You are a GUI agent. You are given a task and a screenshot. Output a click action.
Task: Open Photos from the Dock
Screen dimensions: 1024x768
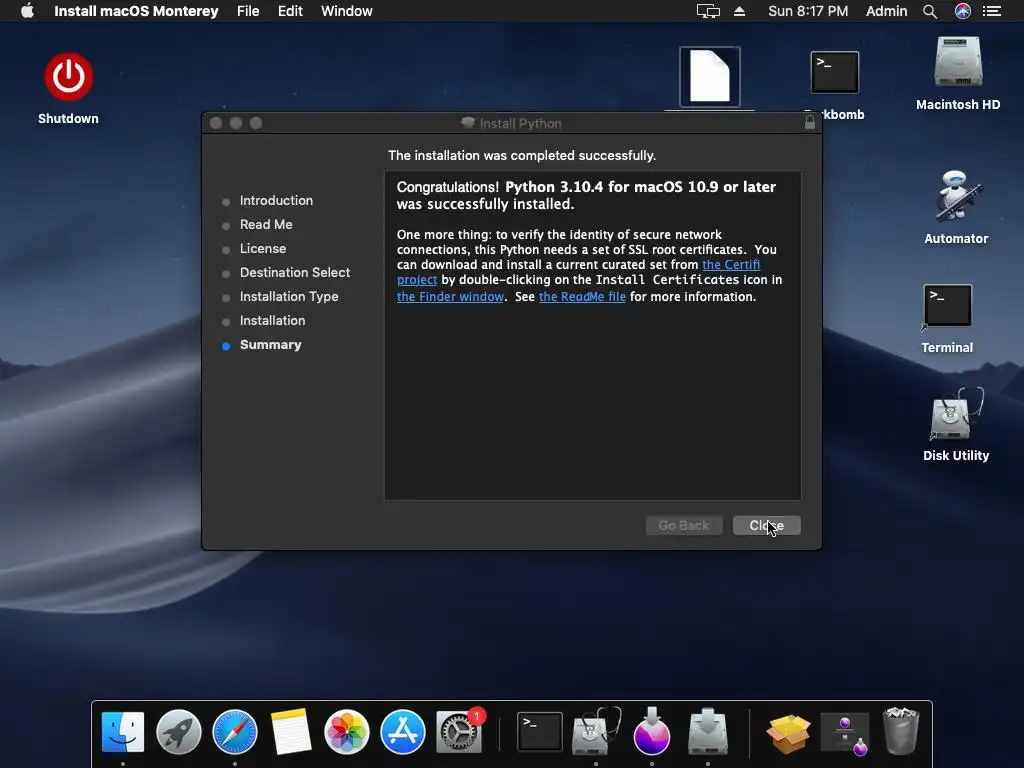(x=347, y=732)
